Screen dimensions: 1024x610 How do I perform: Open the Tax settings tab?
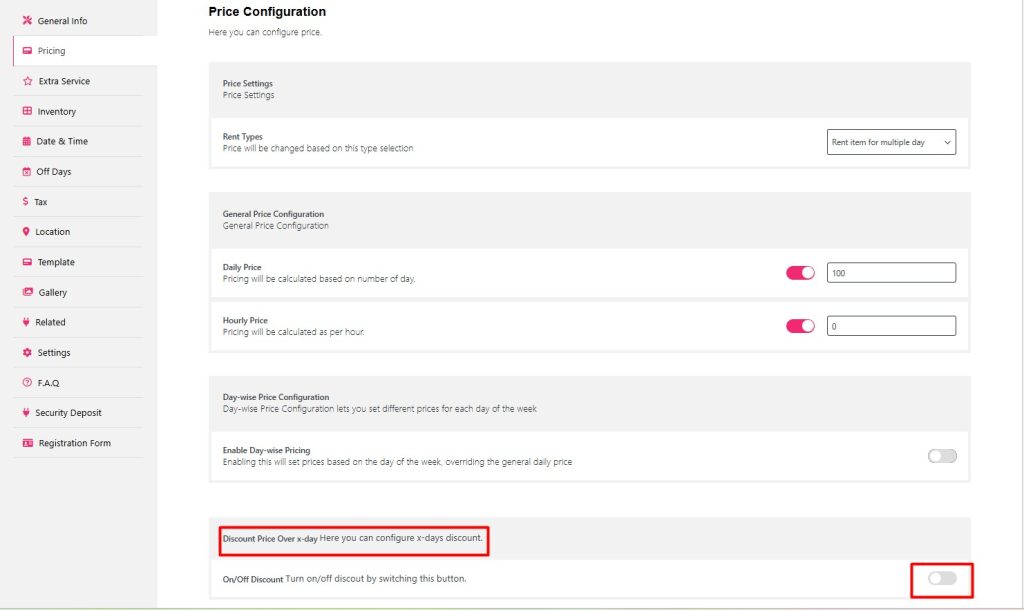(41, 202)
